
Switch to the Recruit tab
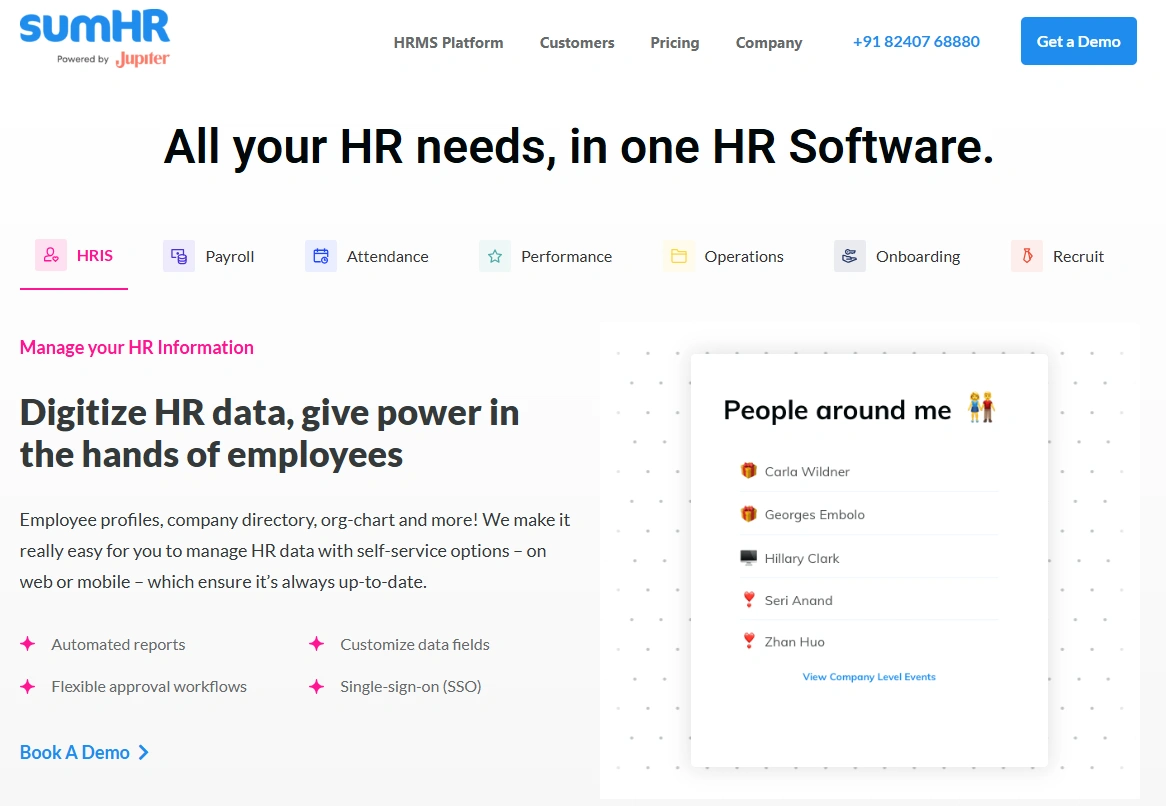coord(1057,257)
